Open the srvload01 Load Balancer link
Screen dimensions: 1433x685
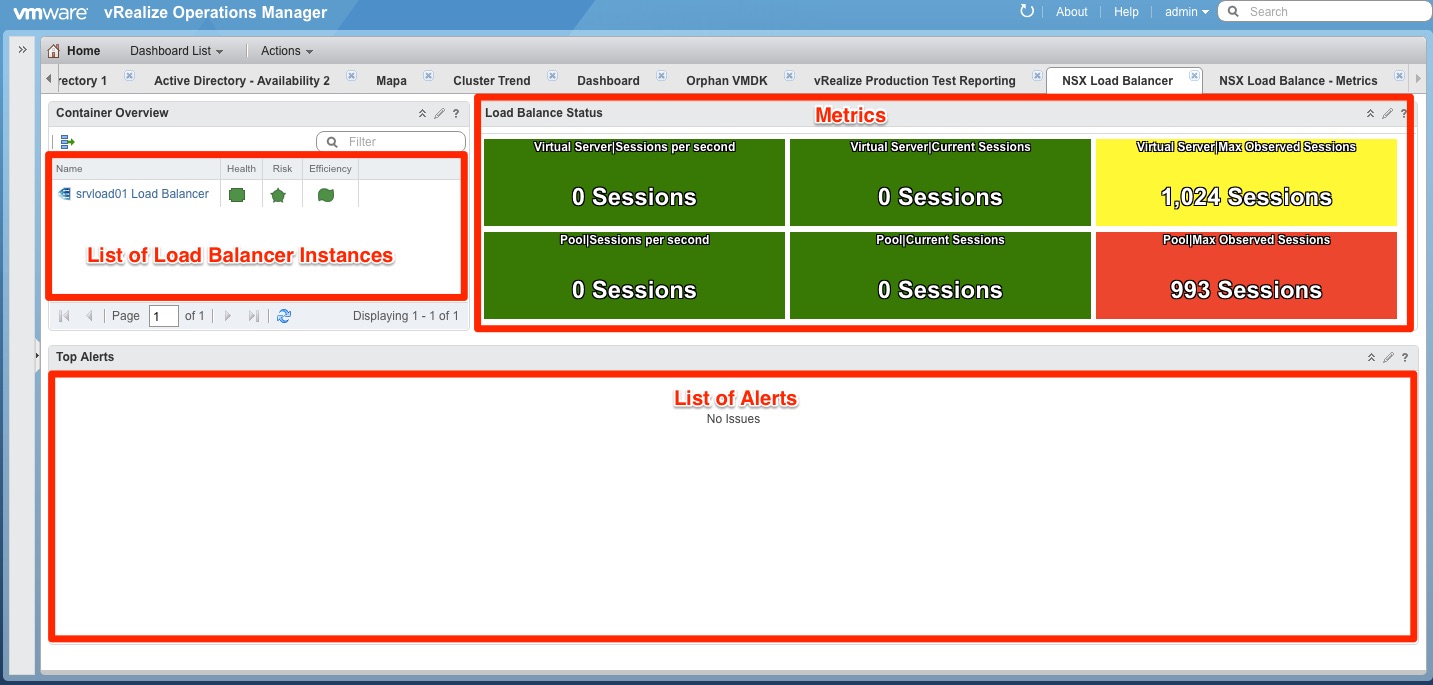(x=142, y=194)
